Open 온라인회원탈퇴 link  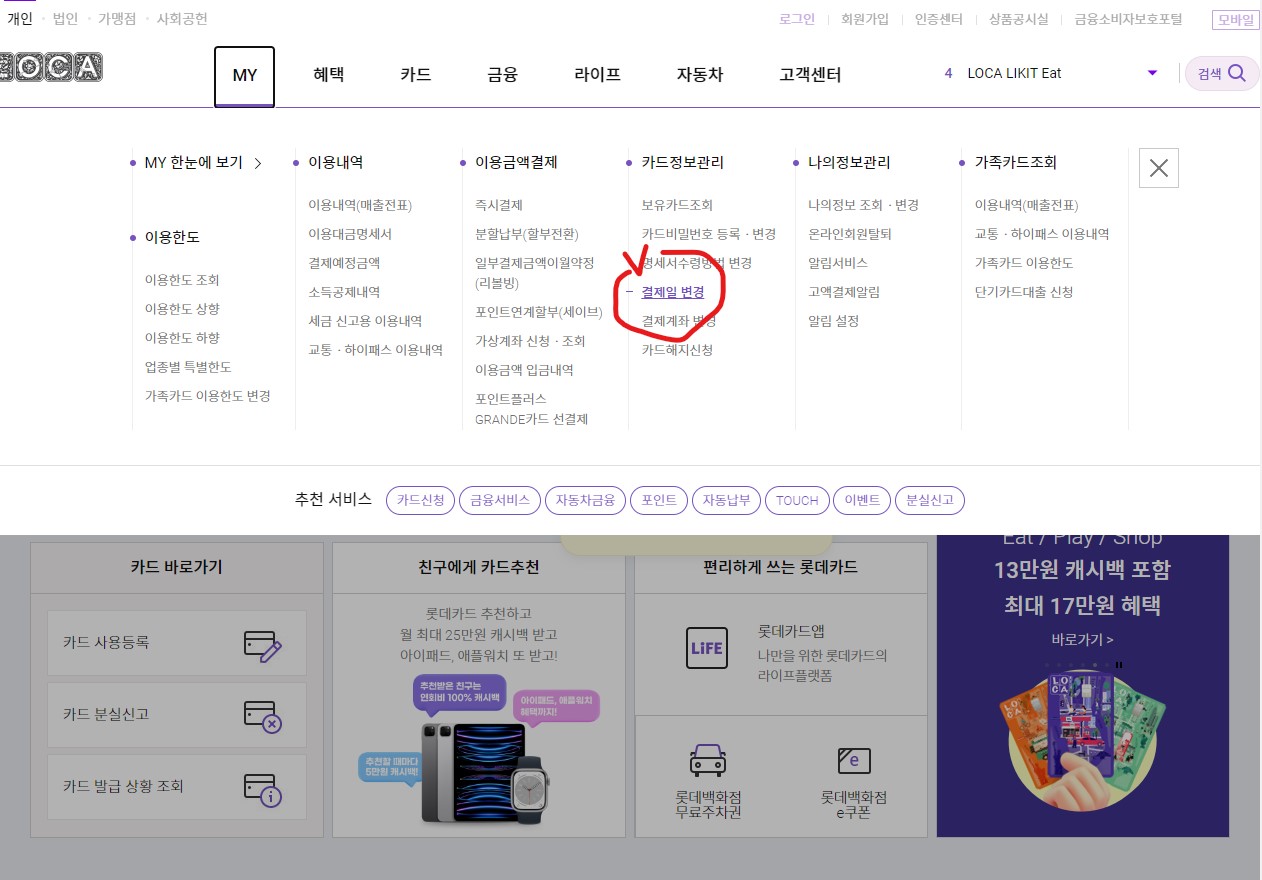point(850,234)
